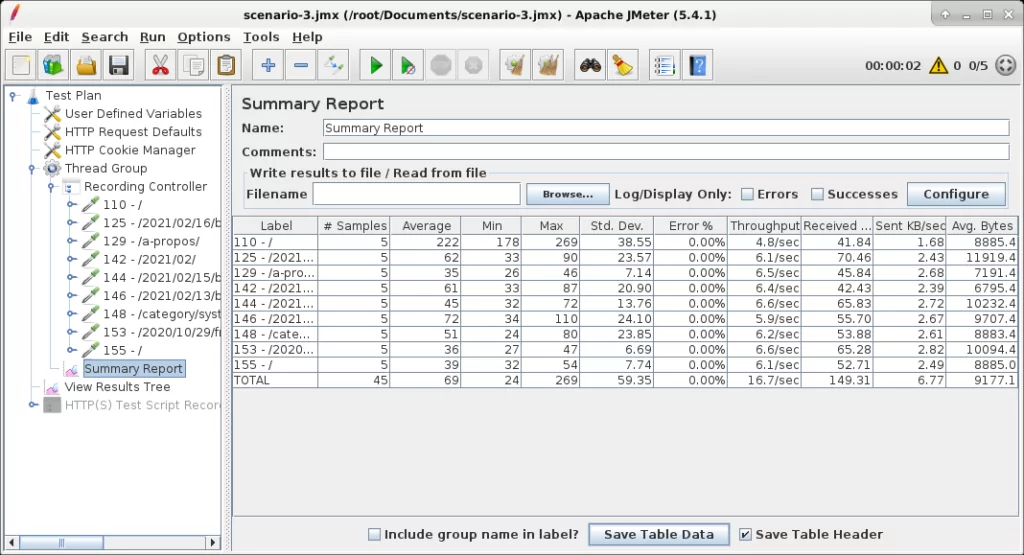Open the Search menu
The width and height of the screenshot is (1024, 555).
[x=104, y=37]
